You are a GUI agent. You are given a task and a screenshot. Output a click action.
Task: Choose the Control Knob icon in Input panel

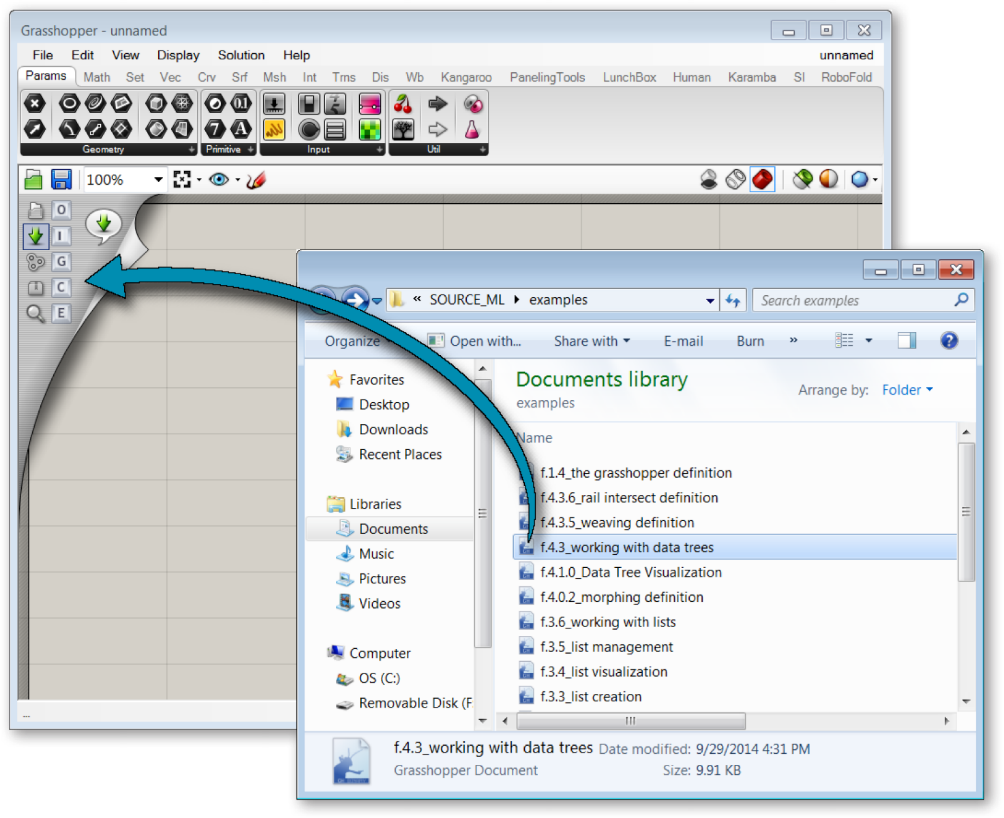pos(309,129)
